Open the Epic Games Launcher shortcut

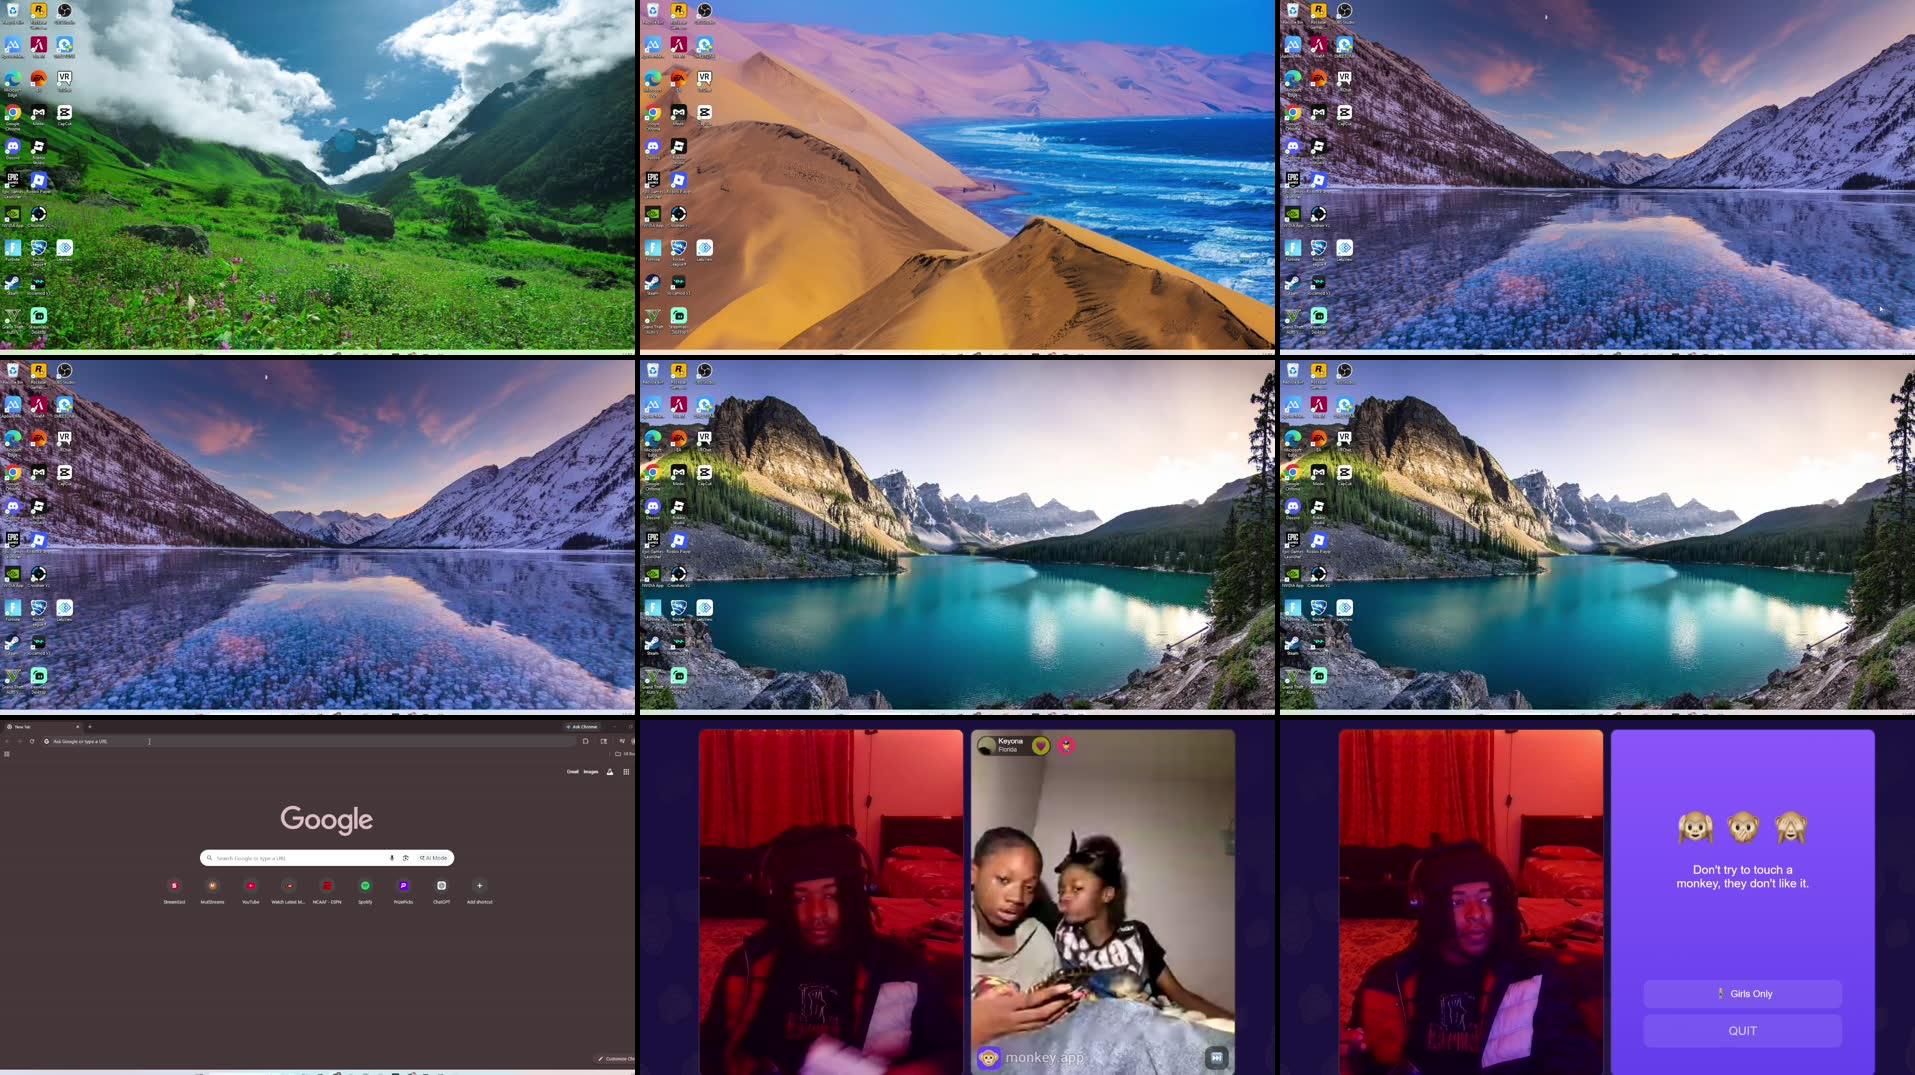point(13,178)
